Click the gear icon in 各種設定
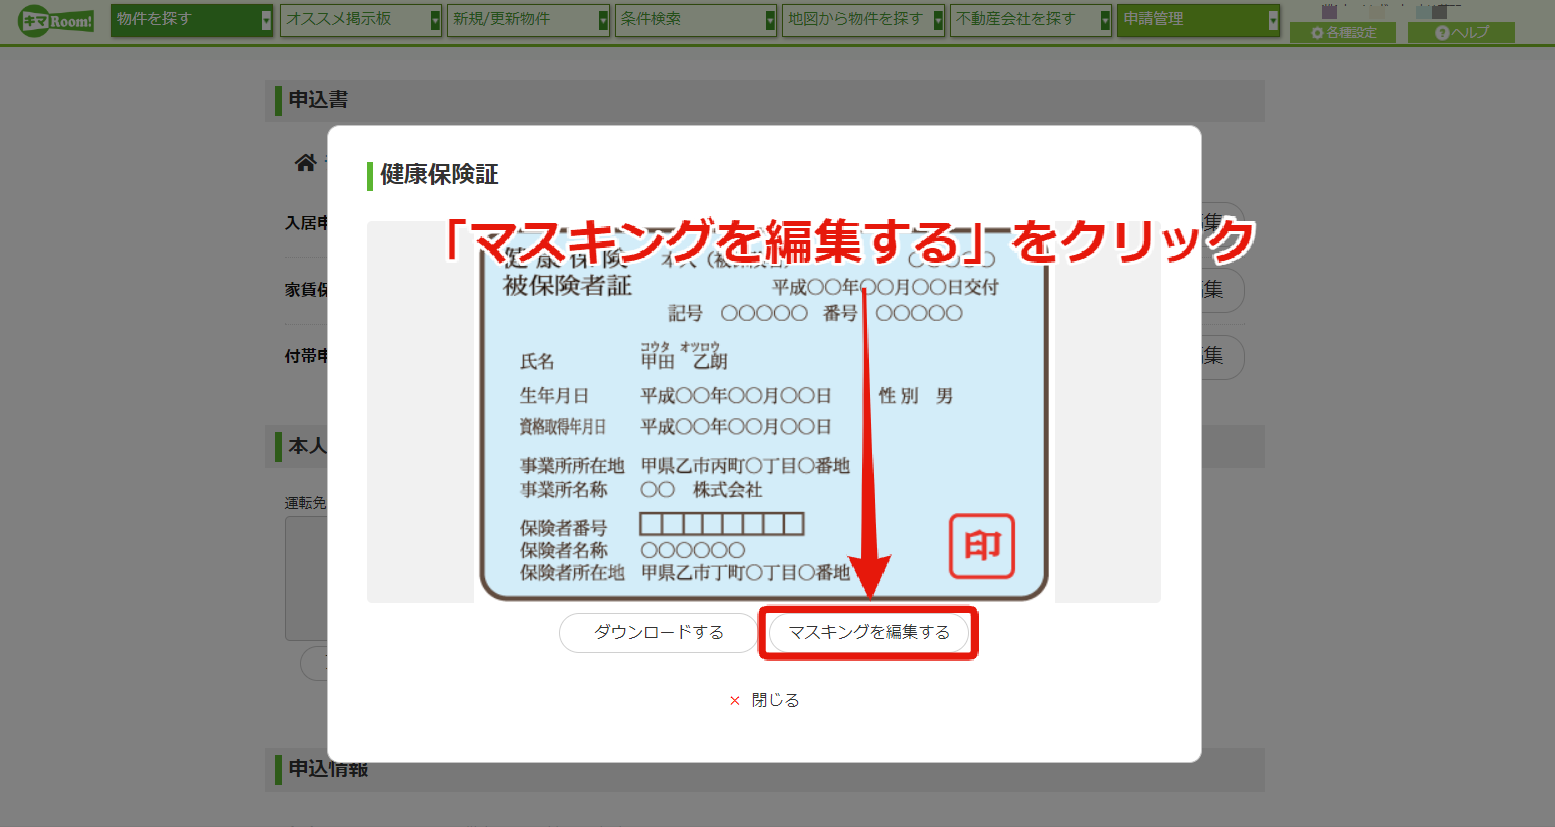This screenshot has height=827, width=1555. 1317,33
